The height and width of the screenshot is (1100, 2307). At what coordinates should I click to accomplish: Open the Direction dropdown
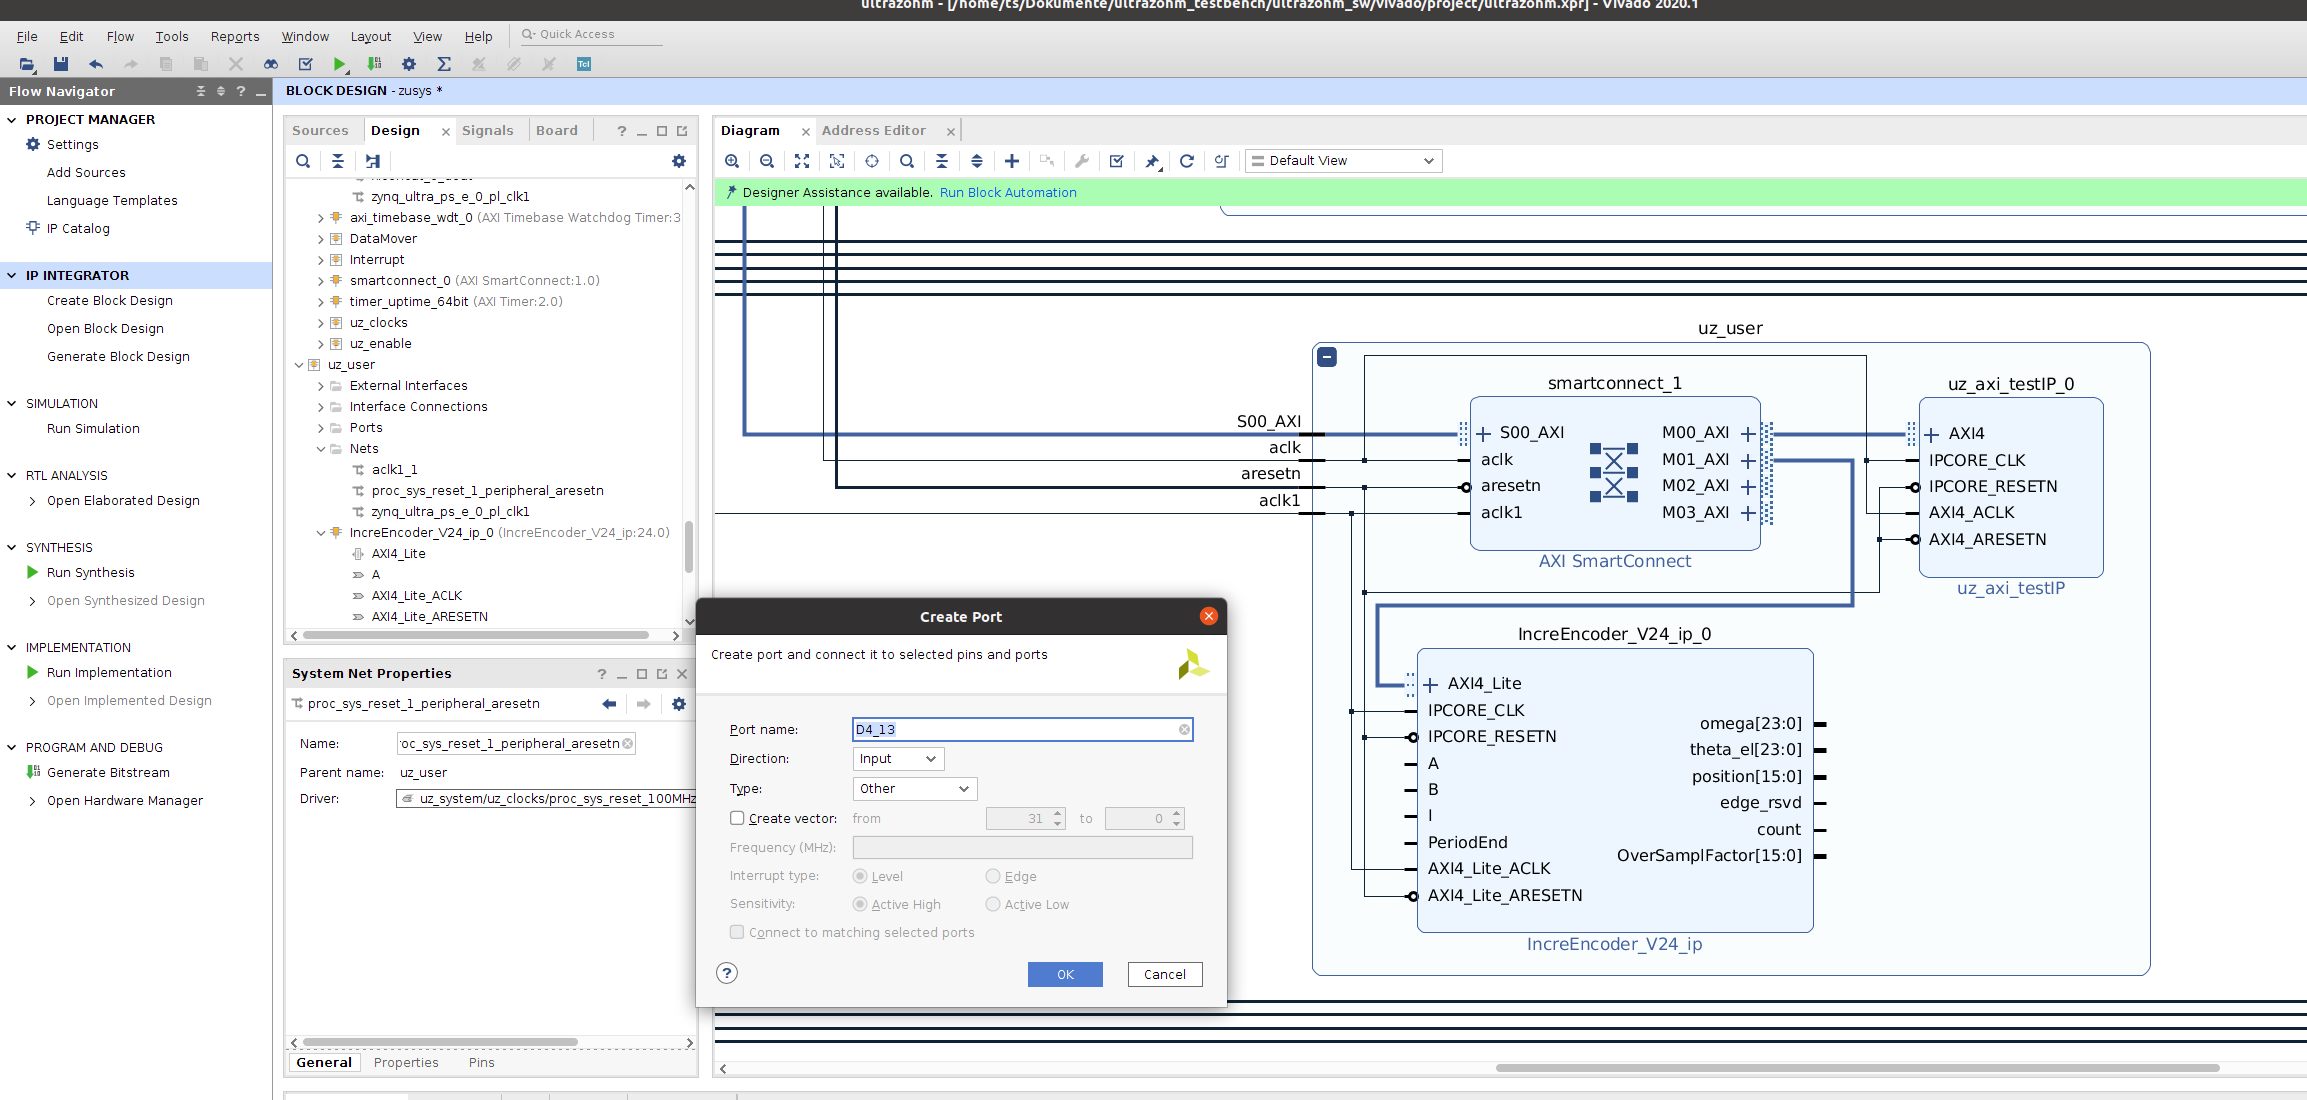point(897,759)
